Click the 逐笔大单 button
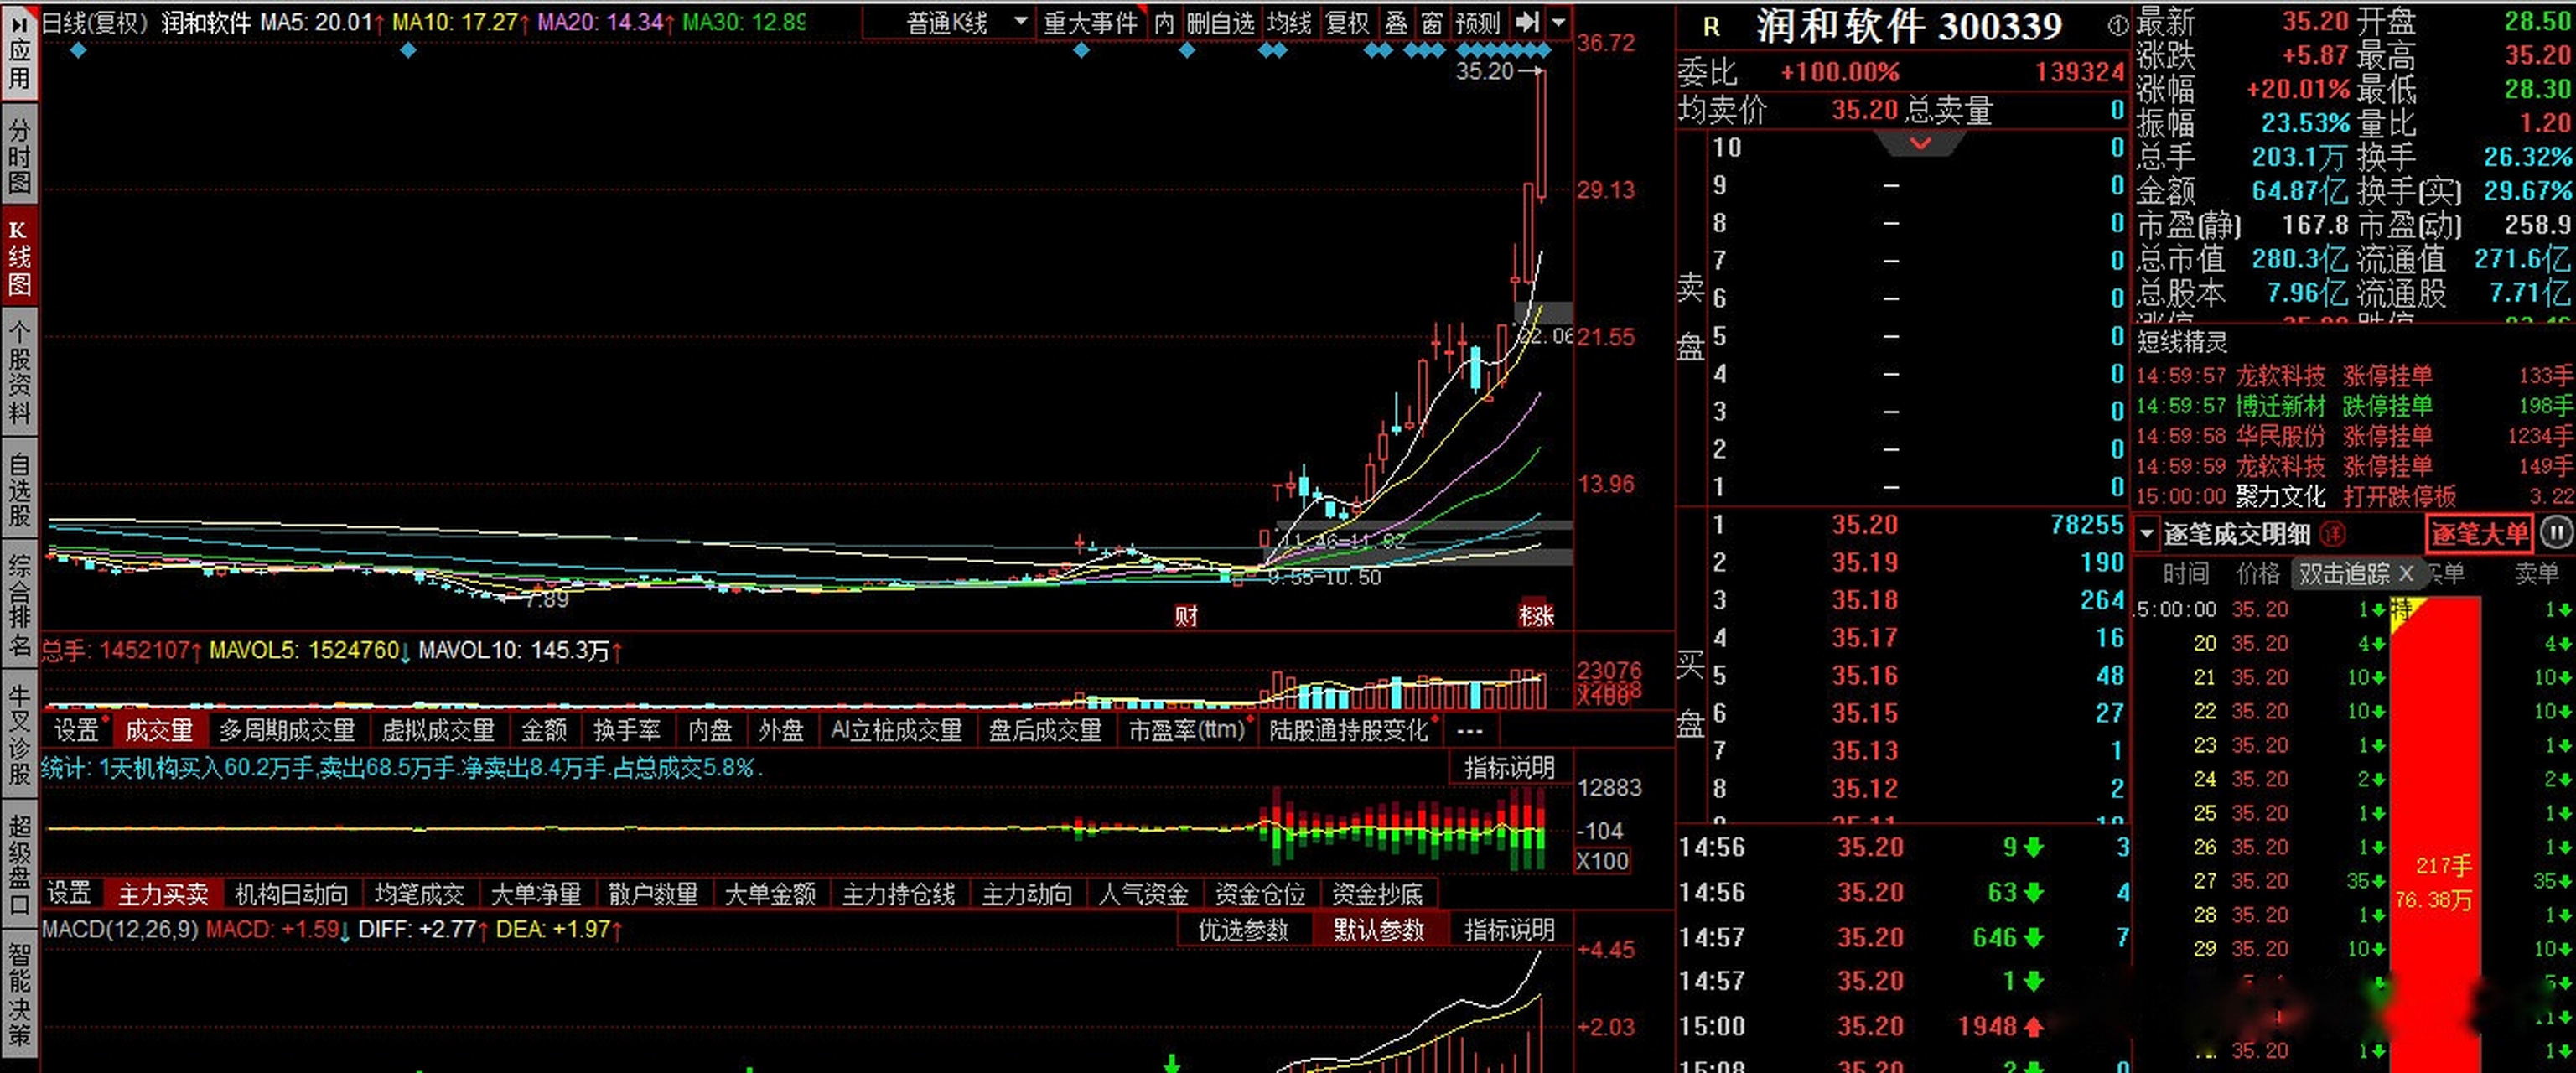The width and height of the screenshot is (2576, 1073). [2479, 533]
